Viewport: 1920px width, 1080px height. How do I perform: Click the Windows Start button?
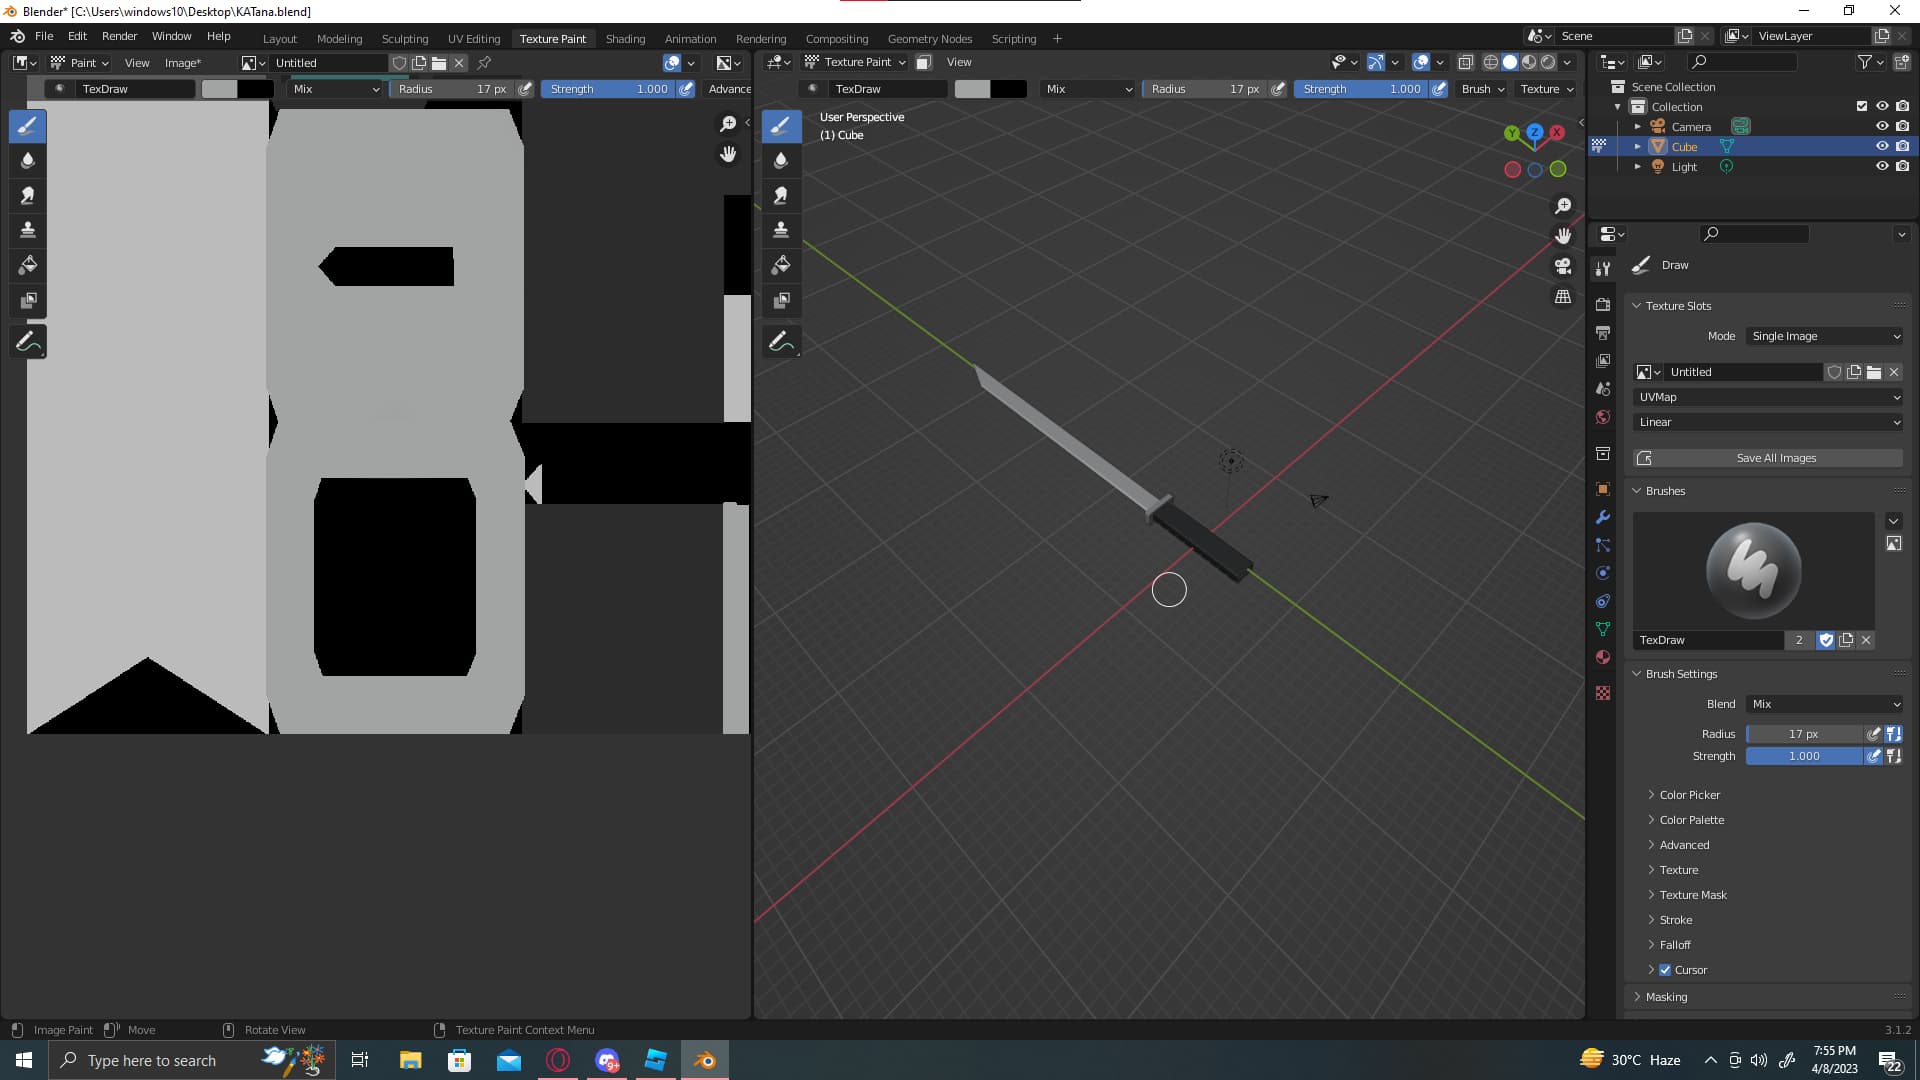[24, 1060]
